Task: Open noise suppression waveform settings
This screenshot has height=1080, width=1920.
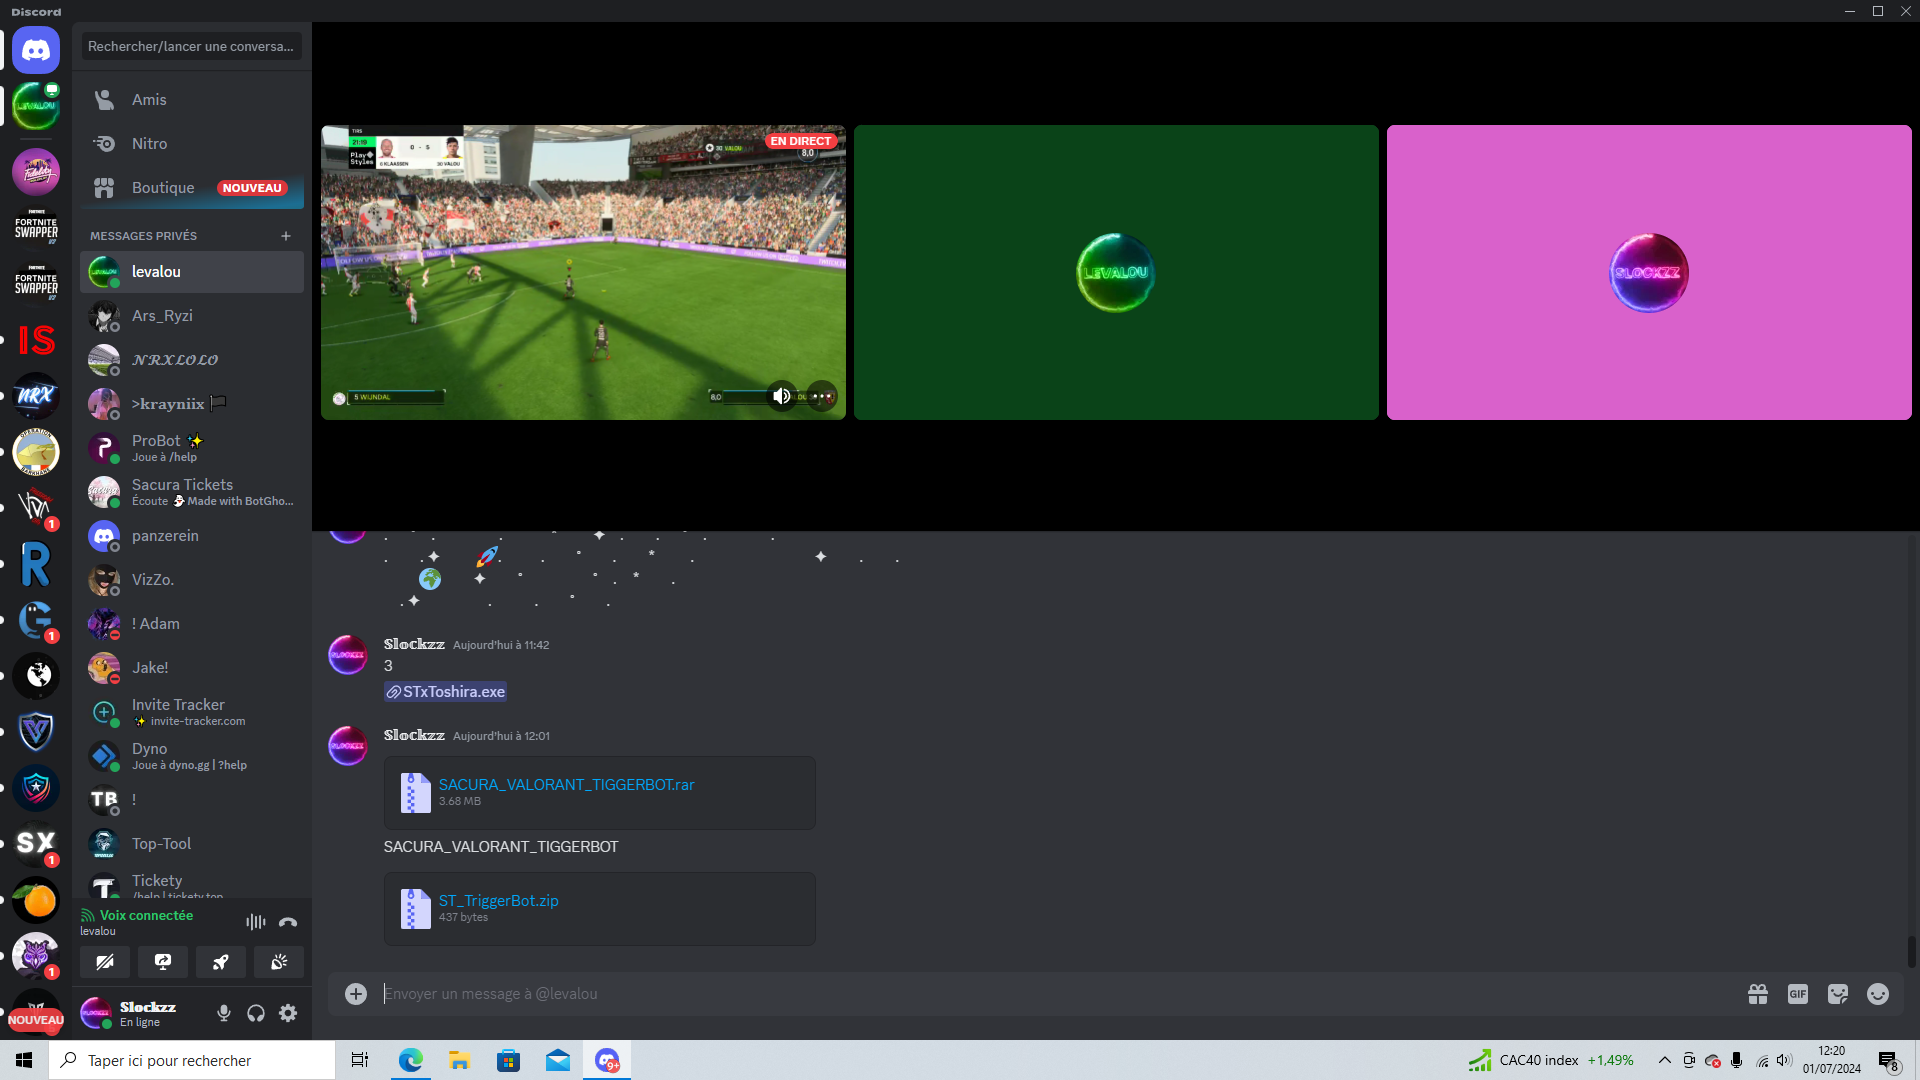Action: point(256,922)
